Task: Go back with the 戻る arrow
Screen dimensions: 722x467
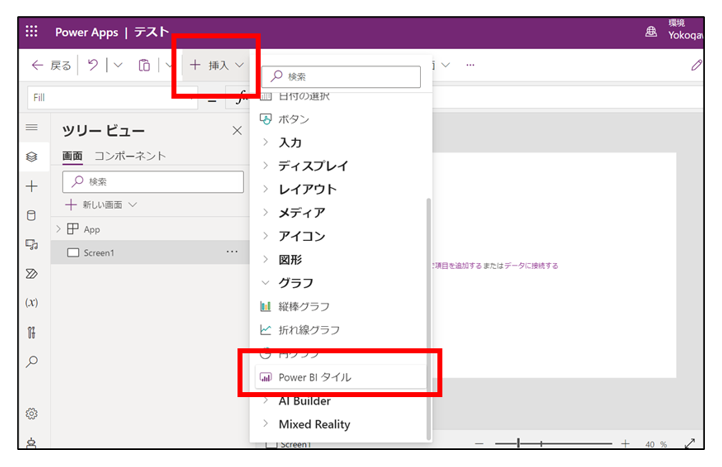Action: click(51, 65)
